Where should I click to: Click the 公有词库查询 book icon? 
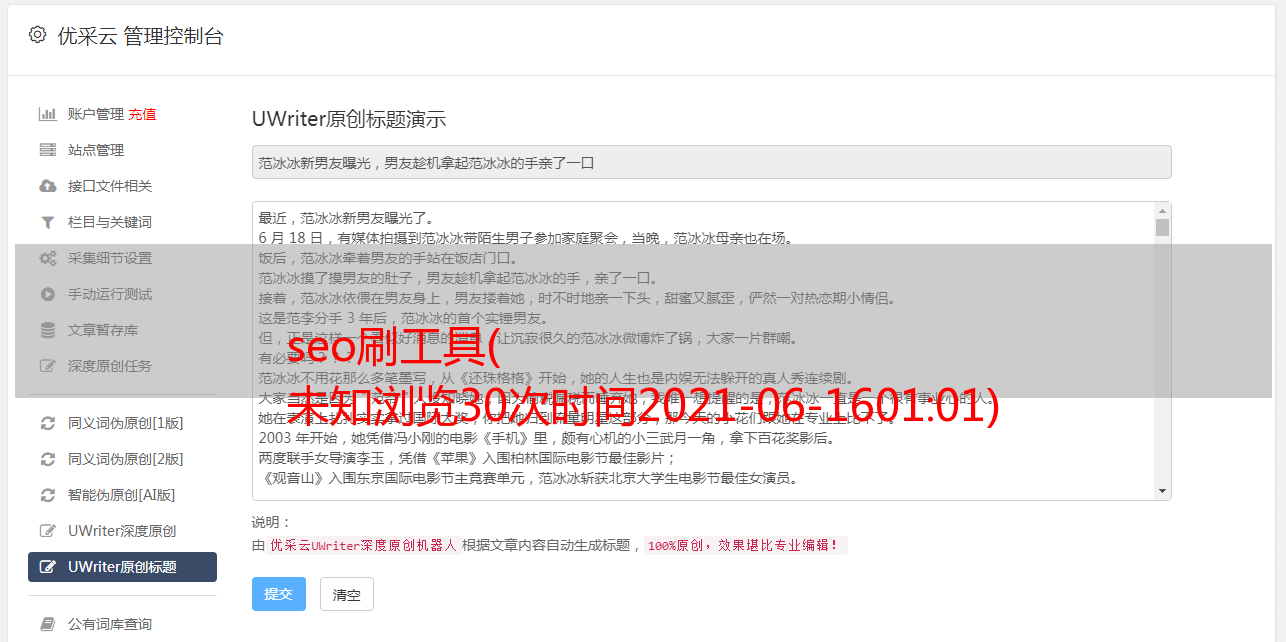point(47,624)
